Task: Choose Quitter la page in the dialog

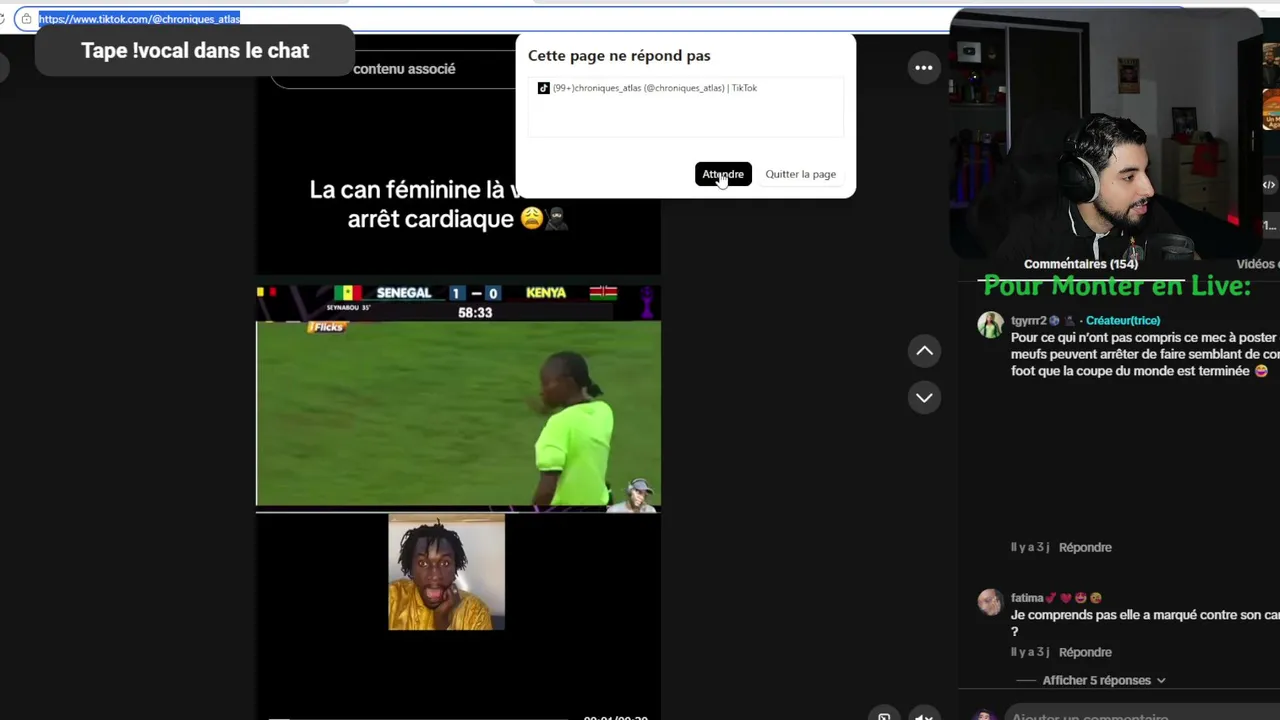Action: click(x=800, y=174)
